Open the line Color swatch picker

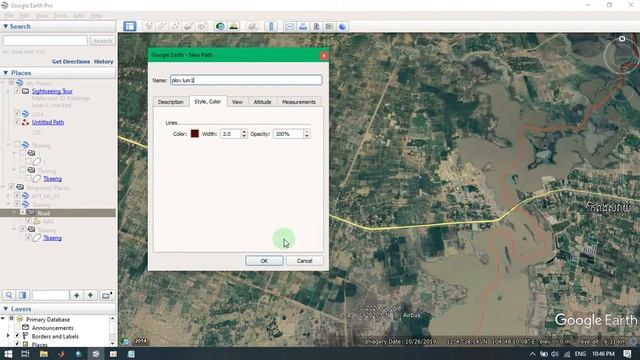(x=195, y=133)
